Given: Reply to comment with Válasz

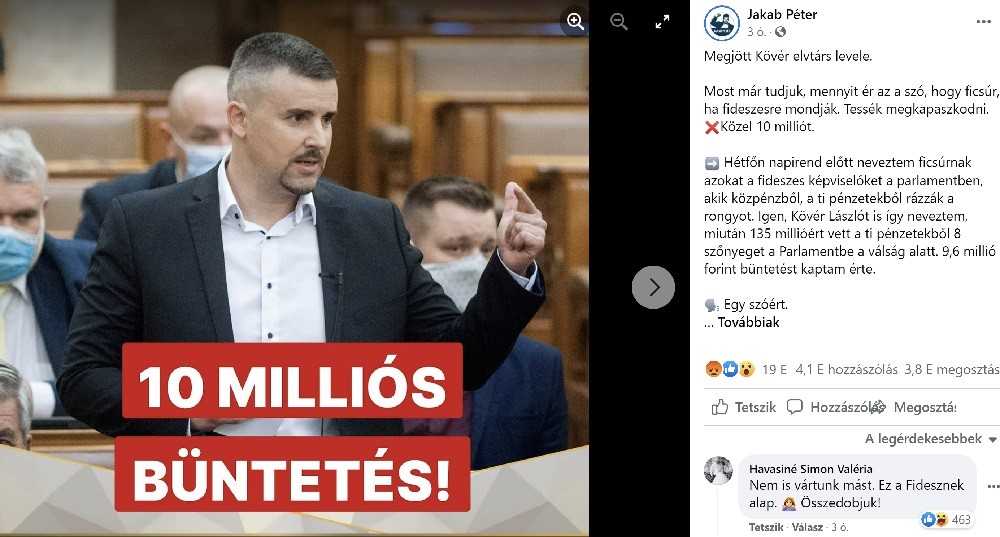Looking at the screenshot, I should (807, 527).
